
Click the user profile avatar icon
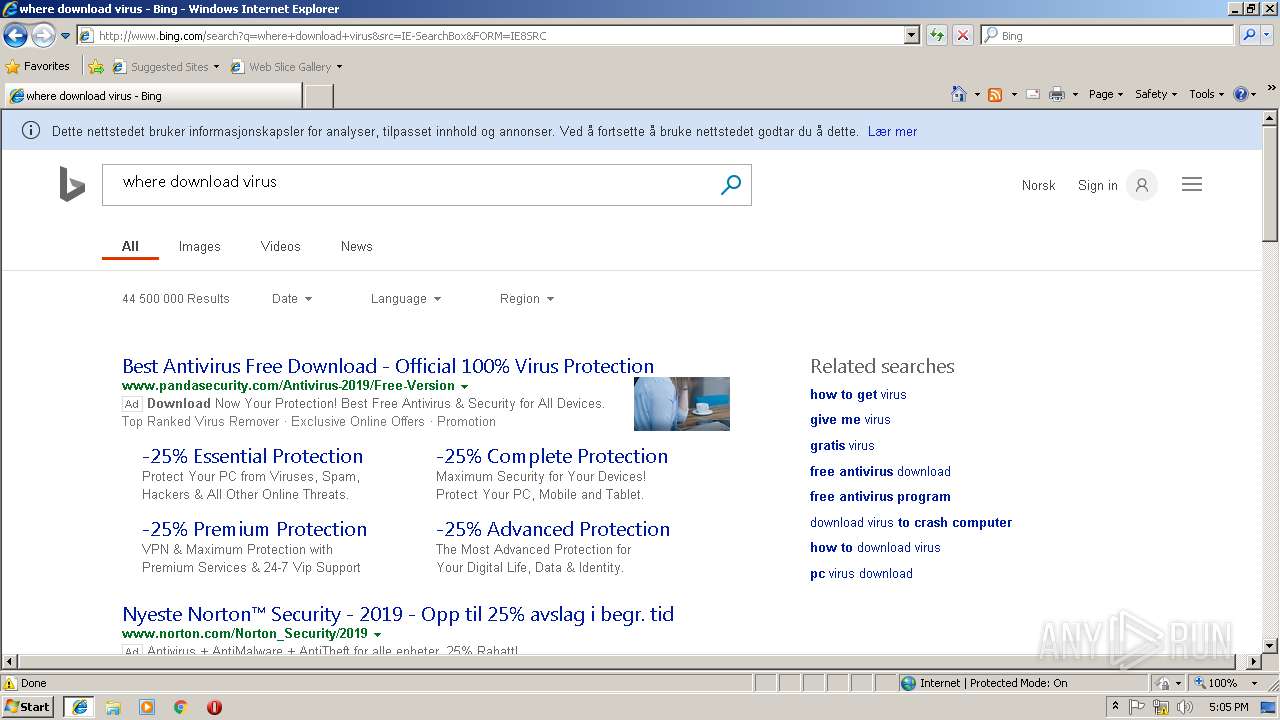(1141, 185)
